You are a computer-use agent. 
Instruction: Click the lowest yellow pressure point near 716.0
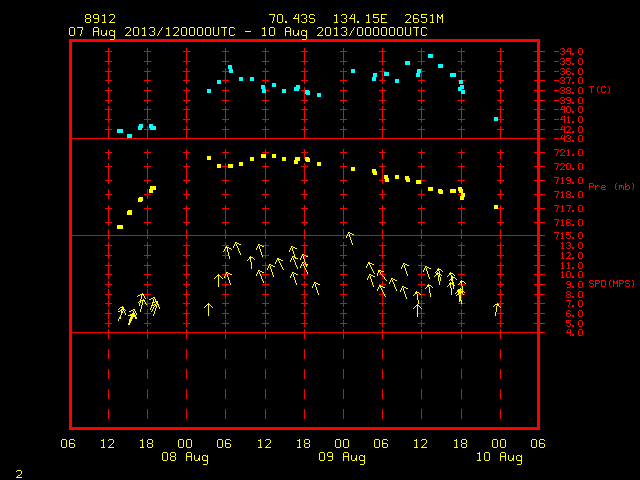120,227
